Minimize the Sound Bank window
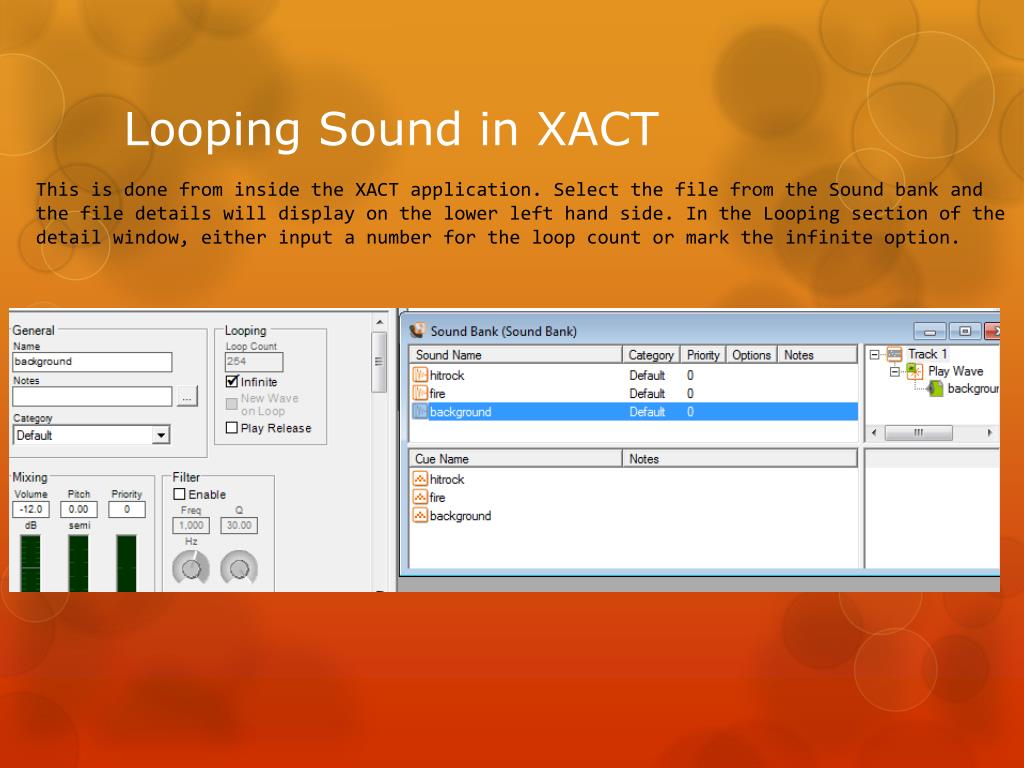Viewport: 1024px width, 768px height. pos(930,332)
